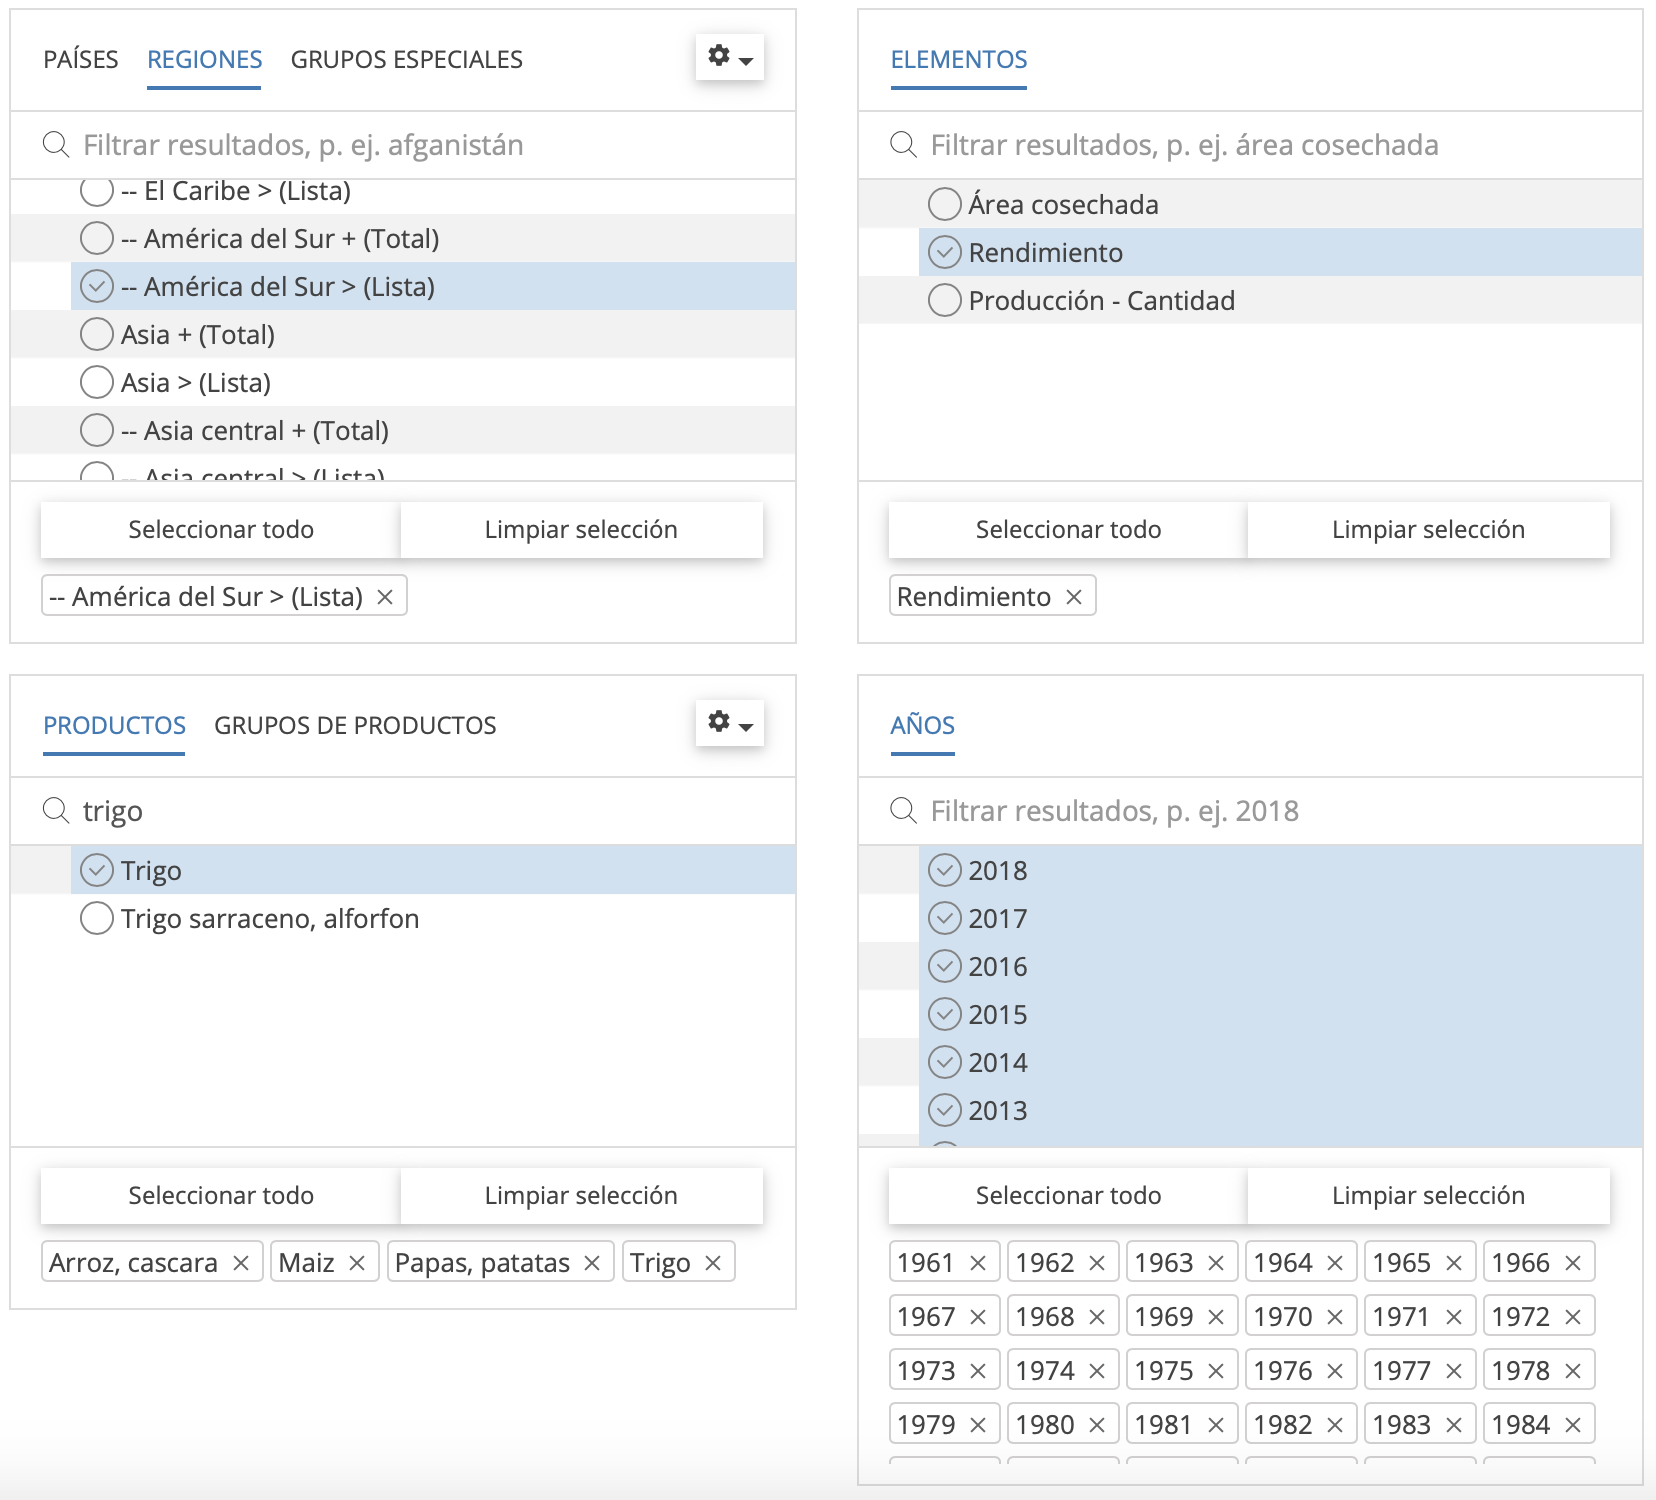Click Limpiar selección in products panel
The image size is (1656, 1500).
coord(581,1196)
